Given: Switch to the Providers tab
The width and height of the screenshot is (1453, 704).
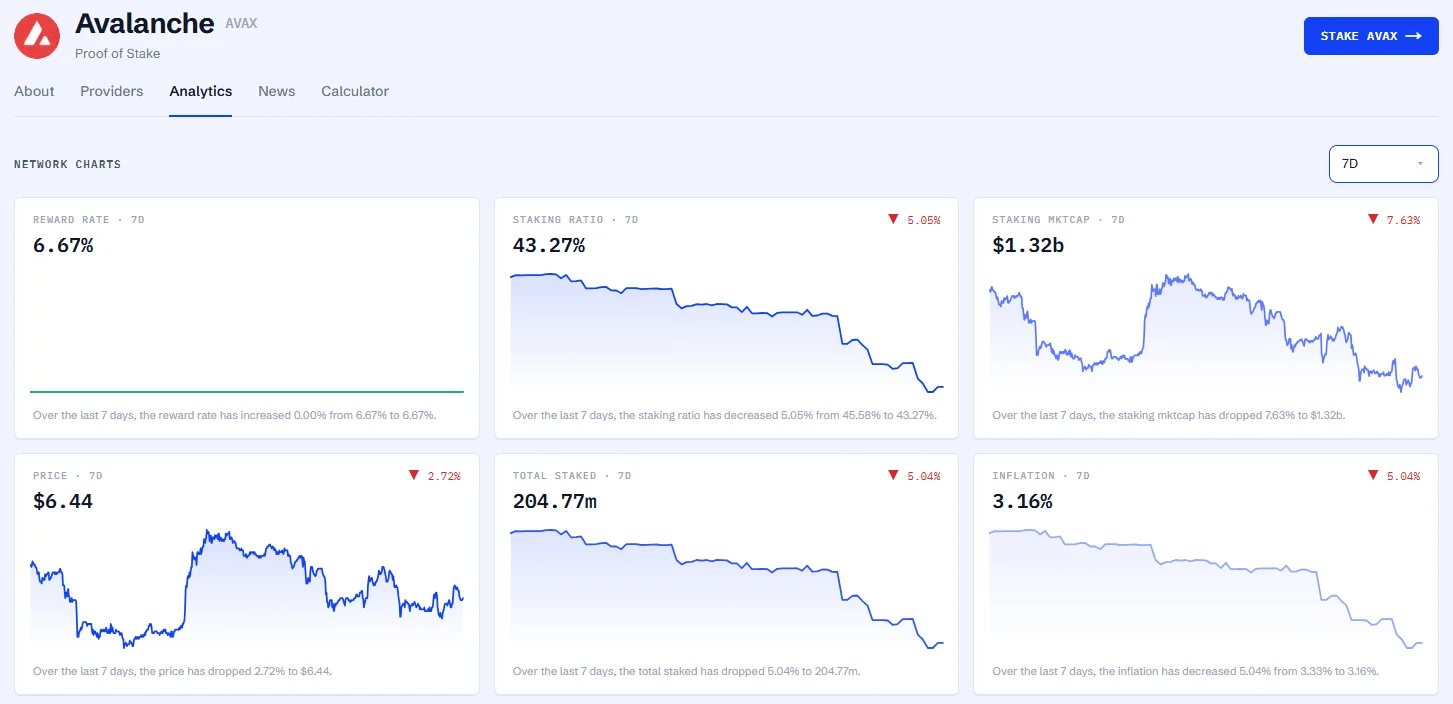Looking at the screenshot, I should [112, 91].
